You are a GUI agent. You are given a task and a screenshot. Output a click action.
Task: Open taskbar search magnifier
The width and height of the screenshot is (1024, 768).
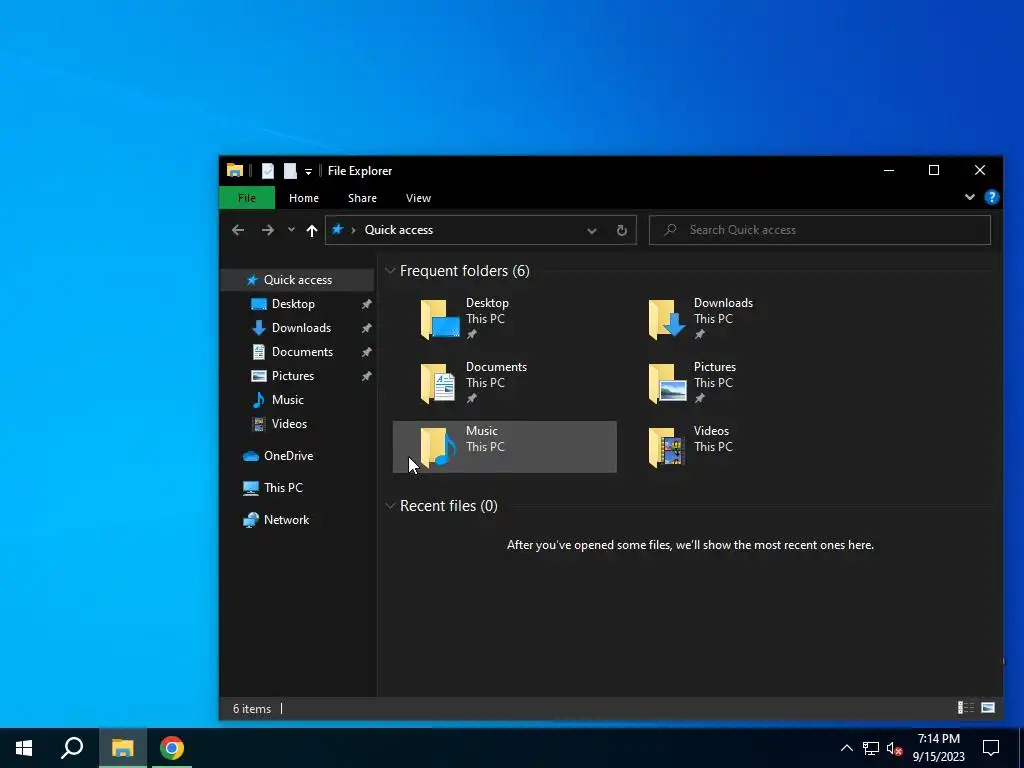(72, 748)
